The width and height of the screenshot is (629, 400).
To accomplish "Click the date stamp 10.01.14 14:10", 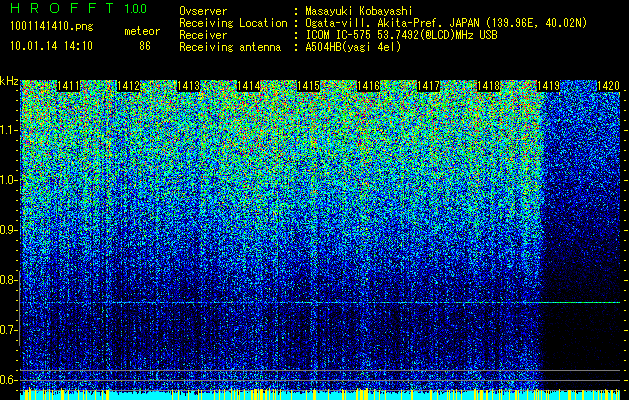I will (x=51, y=45).
